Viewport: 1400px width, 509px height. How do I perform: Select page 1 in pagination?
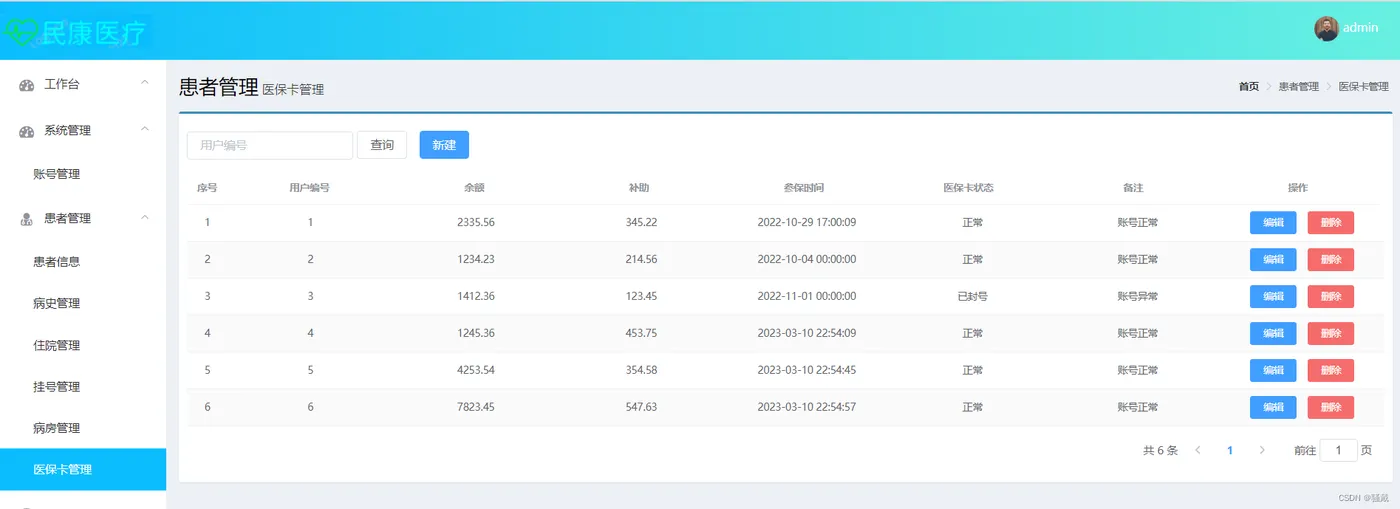pos(1230,450)
